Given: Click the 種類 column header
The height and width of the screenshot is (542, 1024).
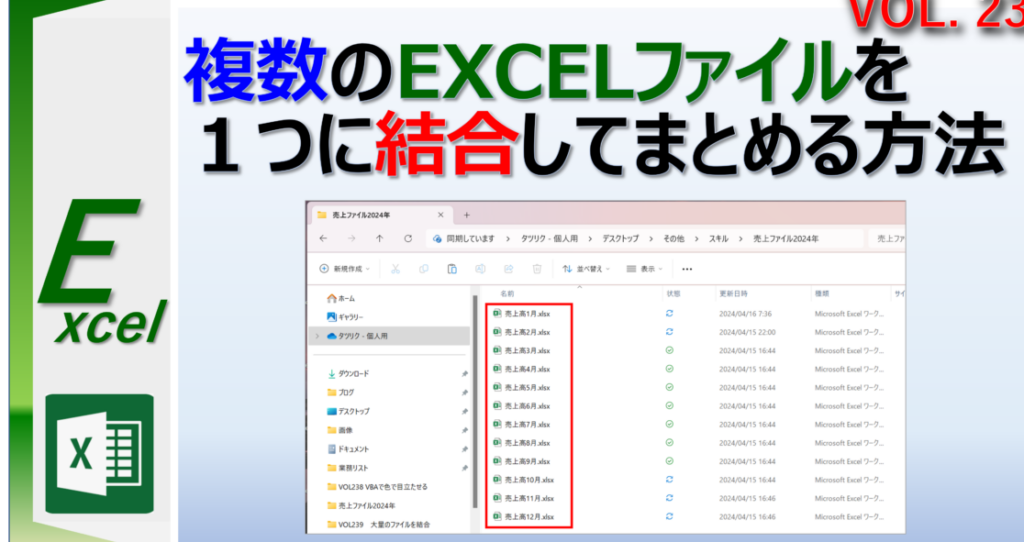Looking at the screenshot, I should [x=822, y=294].
